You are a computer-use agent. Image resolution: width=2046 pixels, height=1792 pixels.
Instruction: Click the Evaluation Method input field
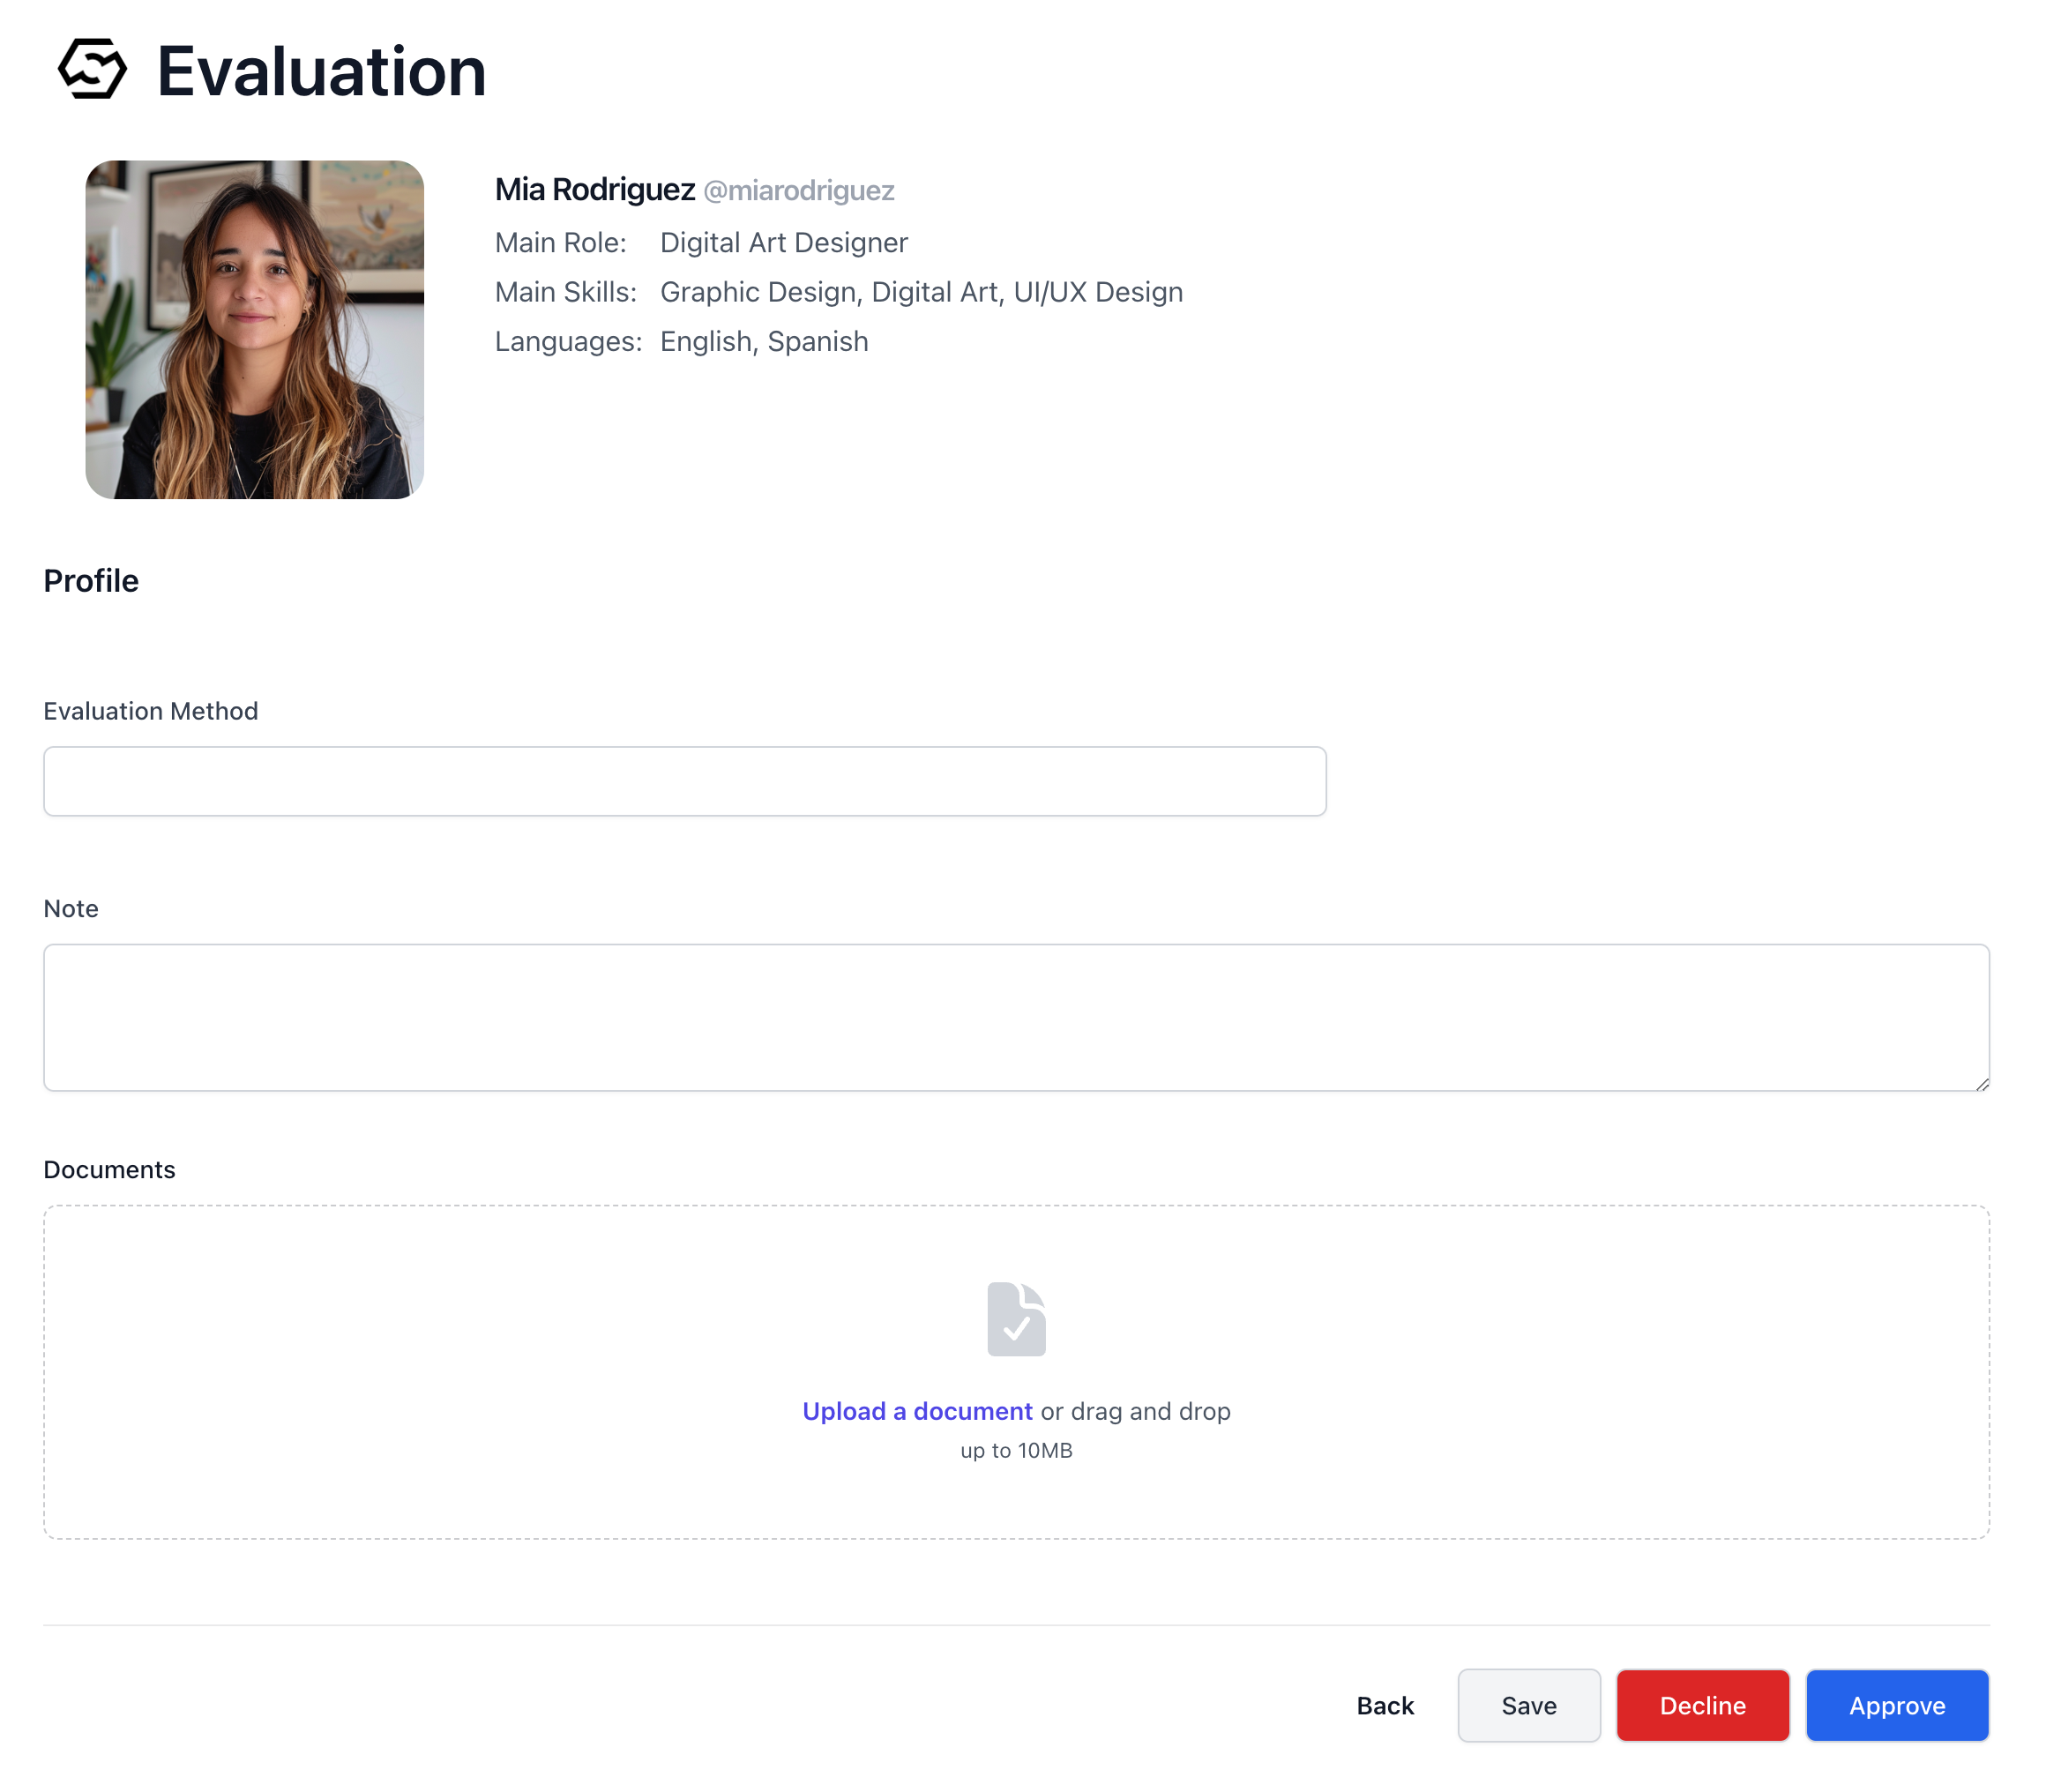(684, 780)
